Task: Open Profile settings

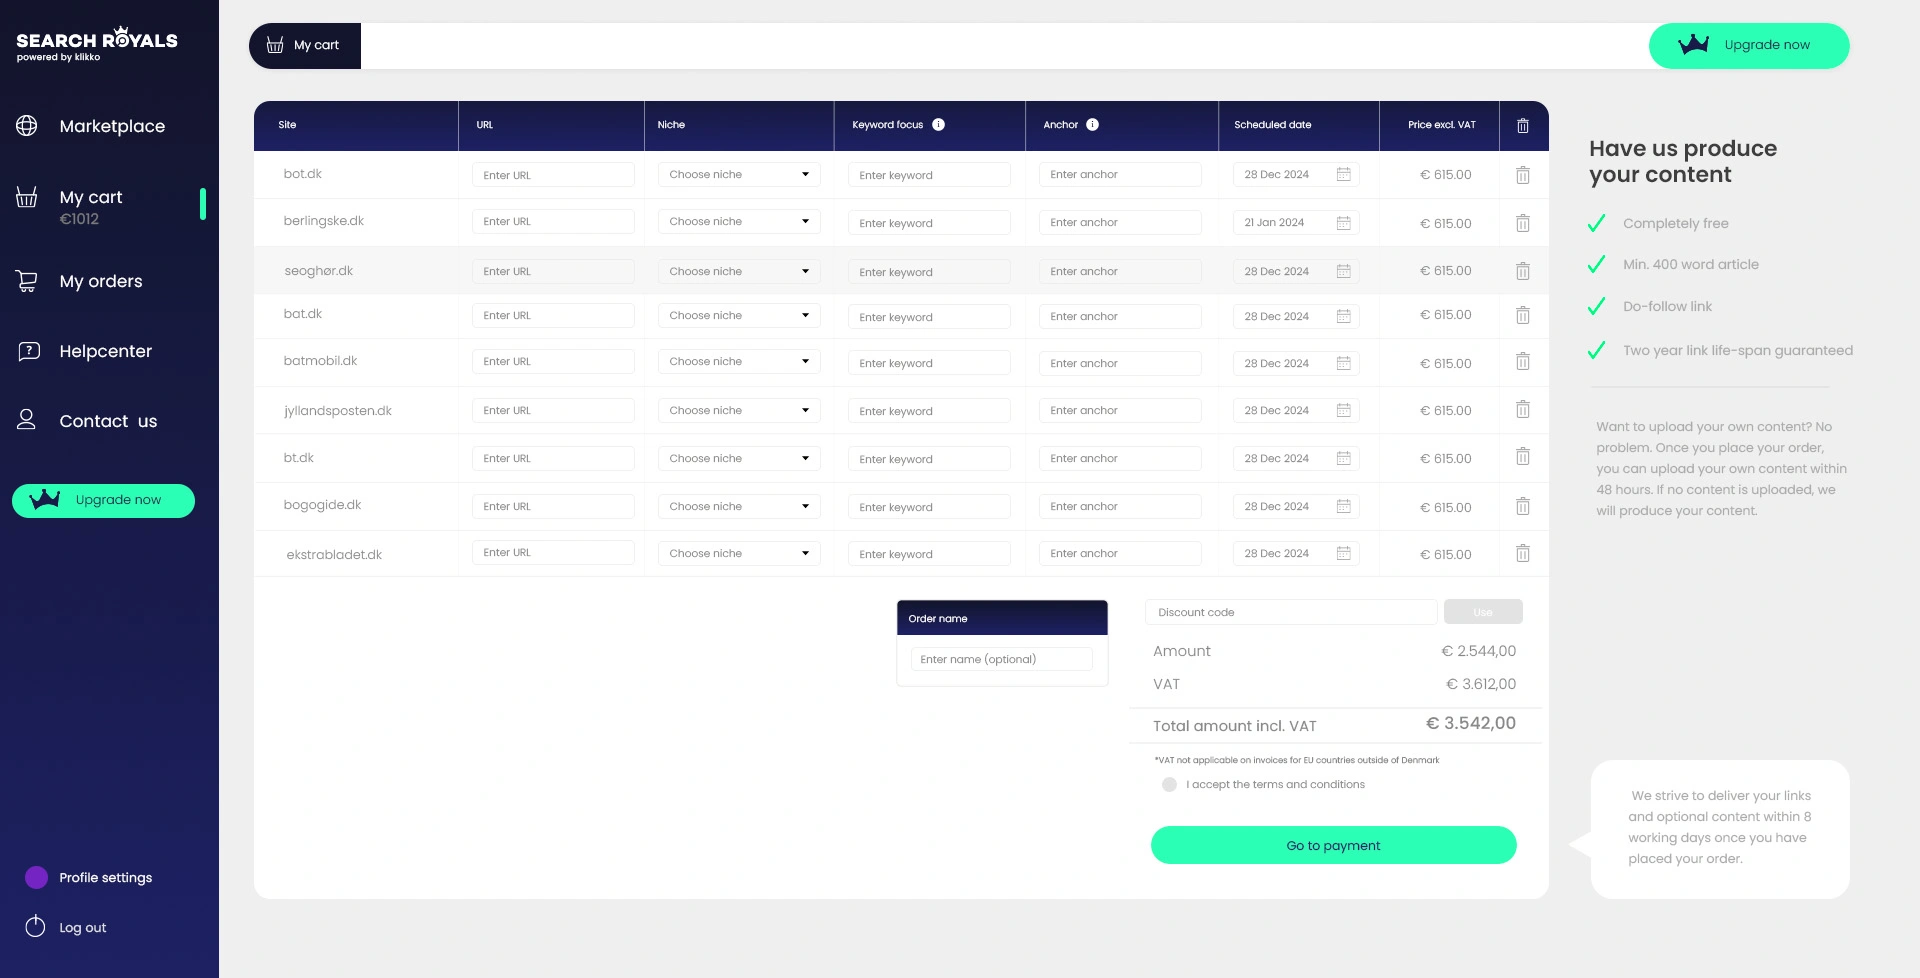Action: pyautogui.click(x=105, y=877)
